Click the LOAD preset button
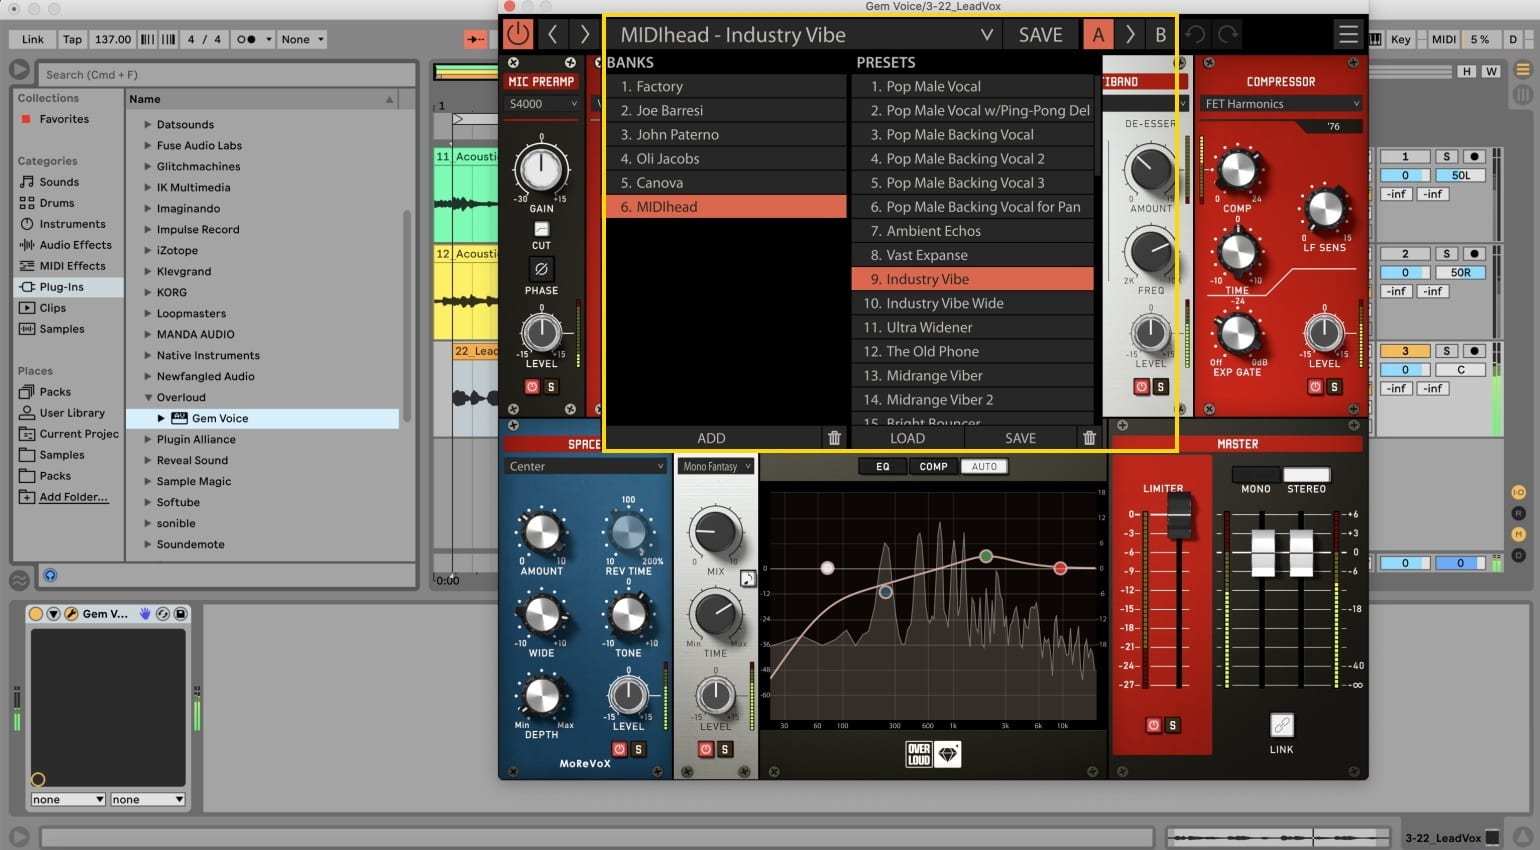The image size is (1540, 850). 907,438
